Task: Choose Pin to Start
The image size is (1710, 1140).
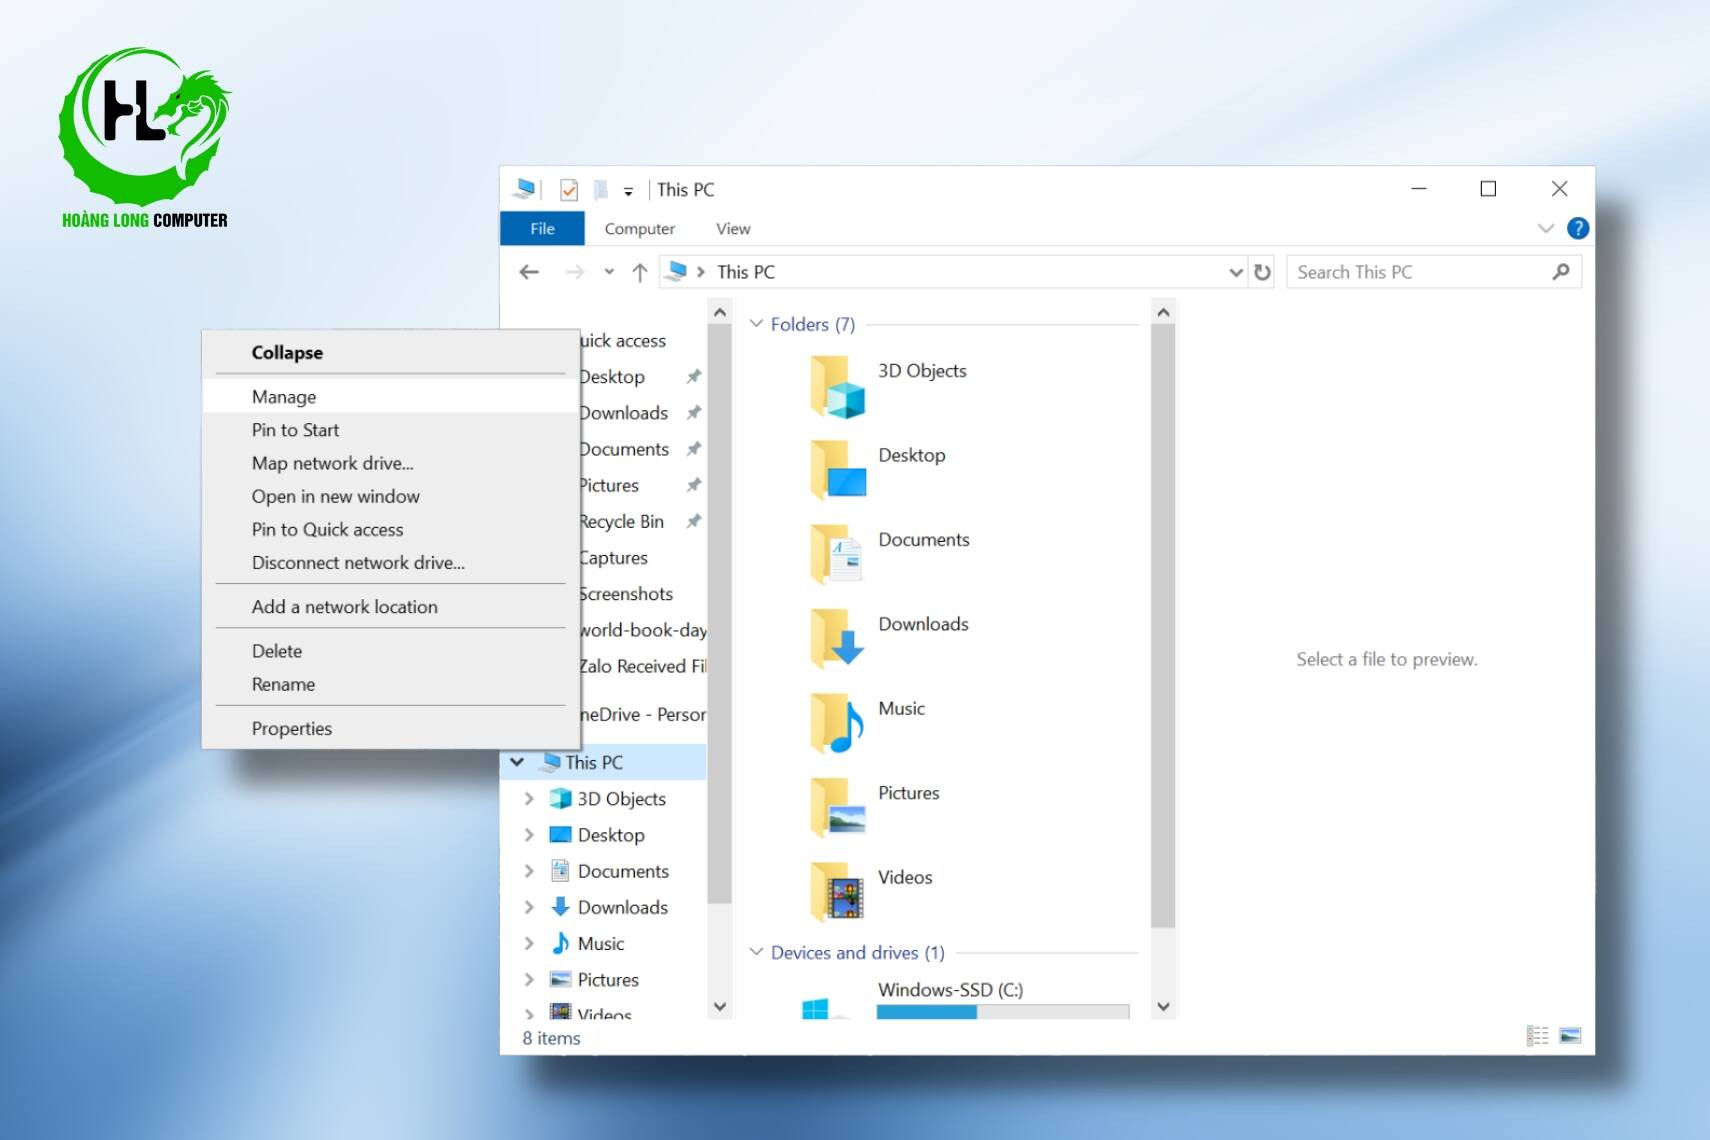Action: (x=391, y=430)
